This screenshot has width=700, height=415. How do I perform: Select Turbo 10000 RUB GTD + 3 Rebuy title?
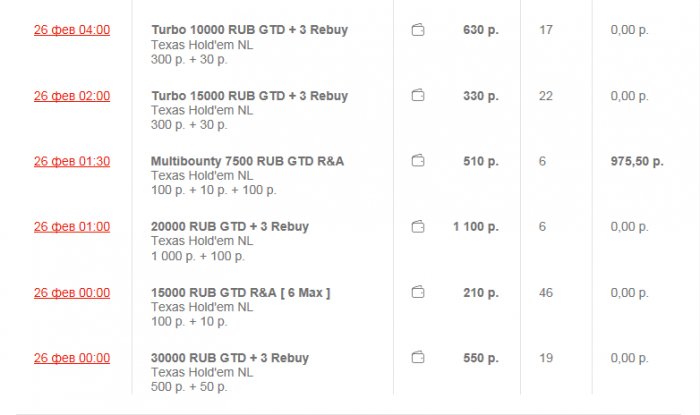[249, 30]
